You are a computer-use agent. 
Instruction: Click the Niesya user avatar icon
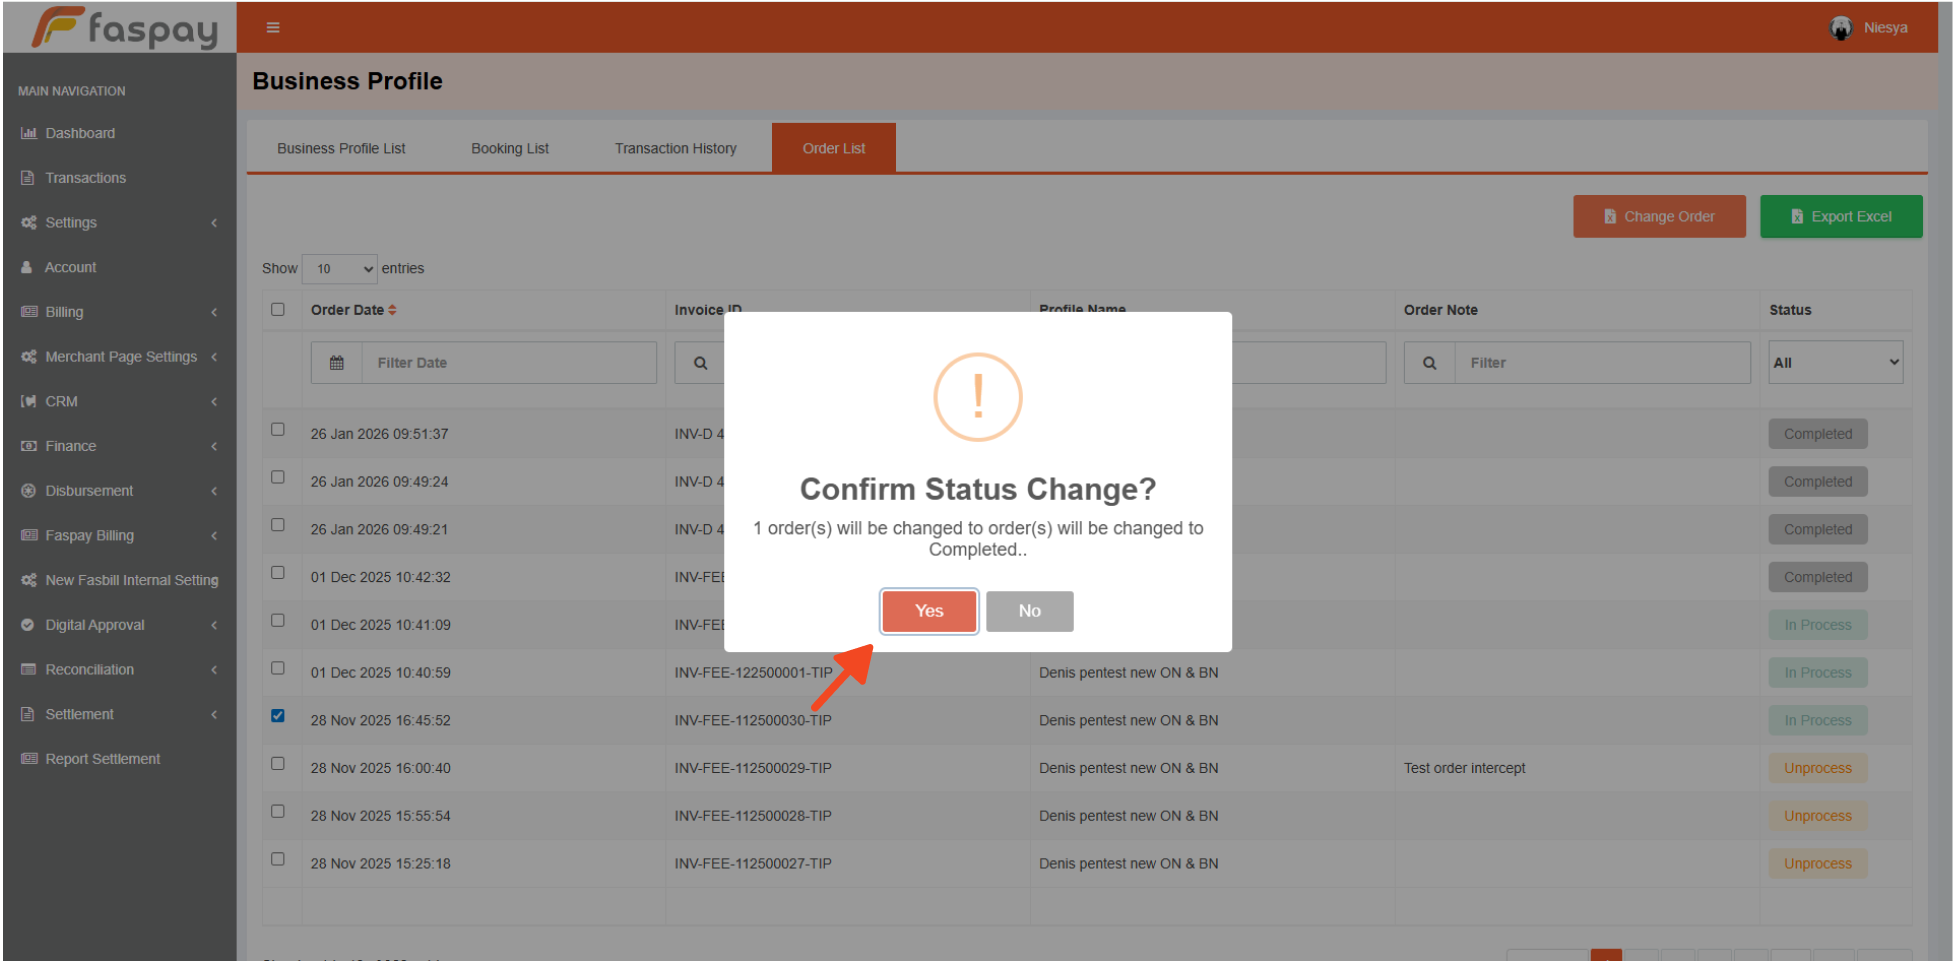1840,28
